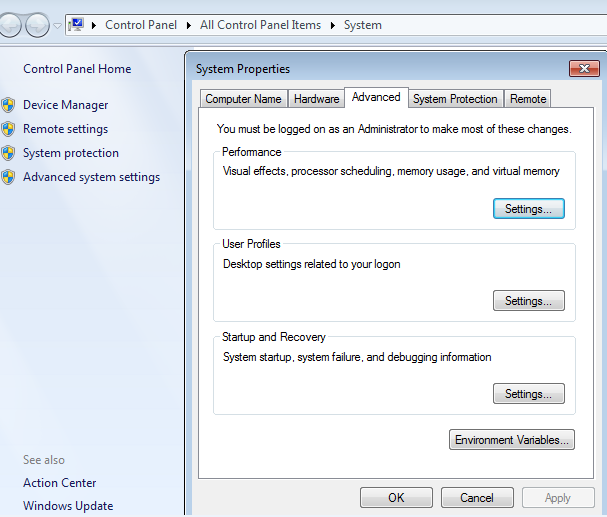
Task: Click the computer icon in the address bar
Action: [76, 24]
